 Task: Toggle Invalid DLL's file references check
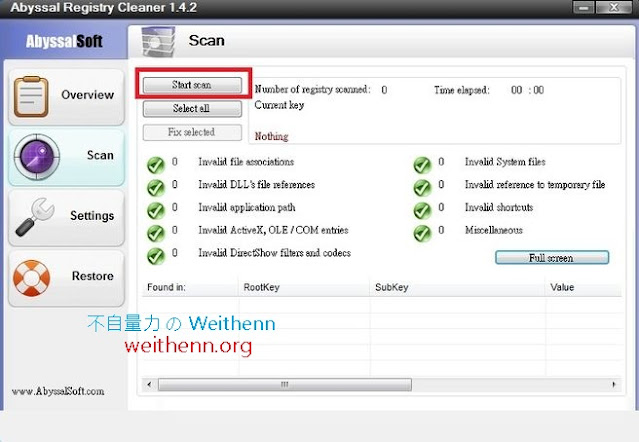coord(155,188)
